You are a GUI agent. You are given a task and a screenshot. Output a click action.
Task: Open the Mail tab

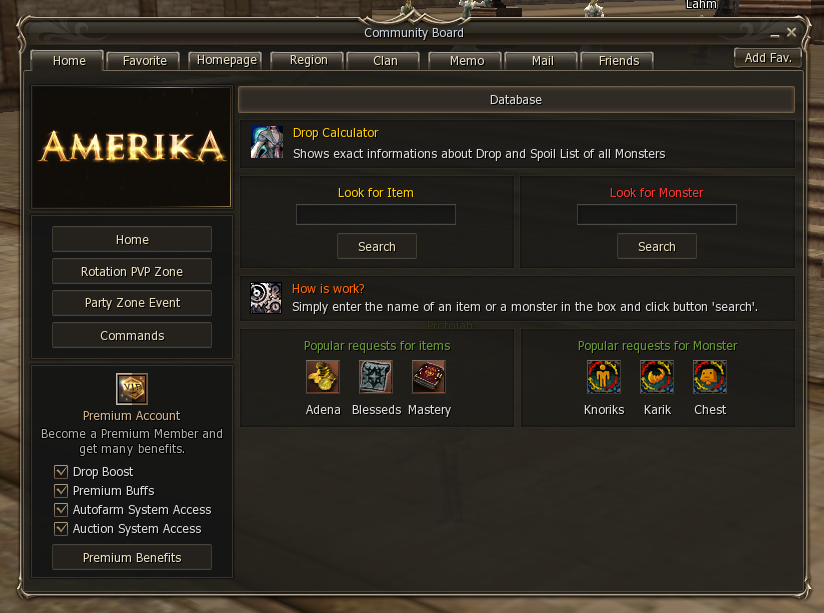point(542,60)
